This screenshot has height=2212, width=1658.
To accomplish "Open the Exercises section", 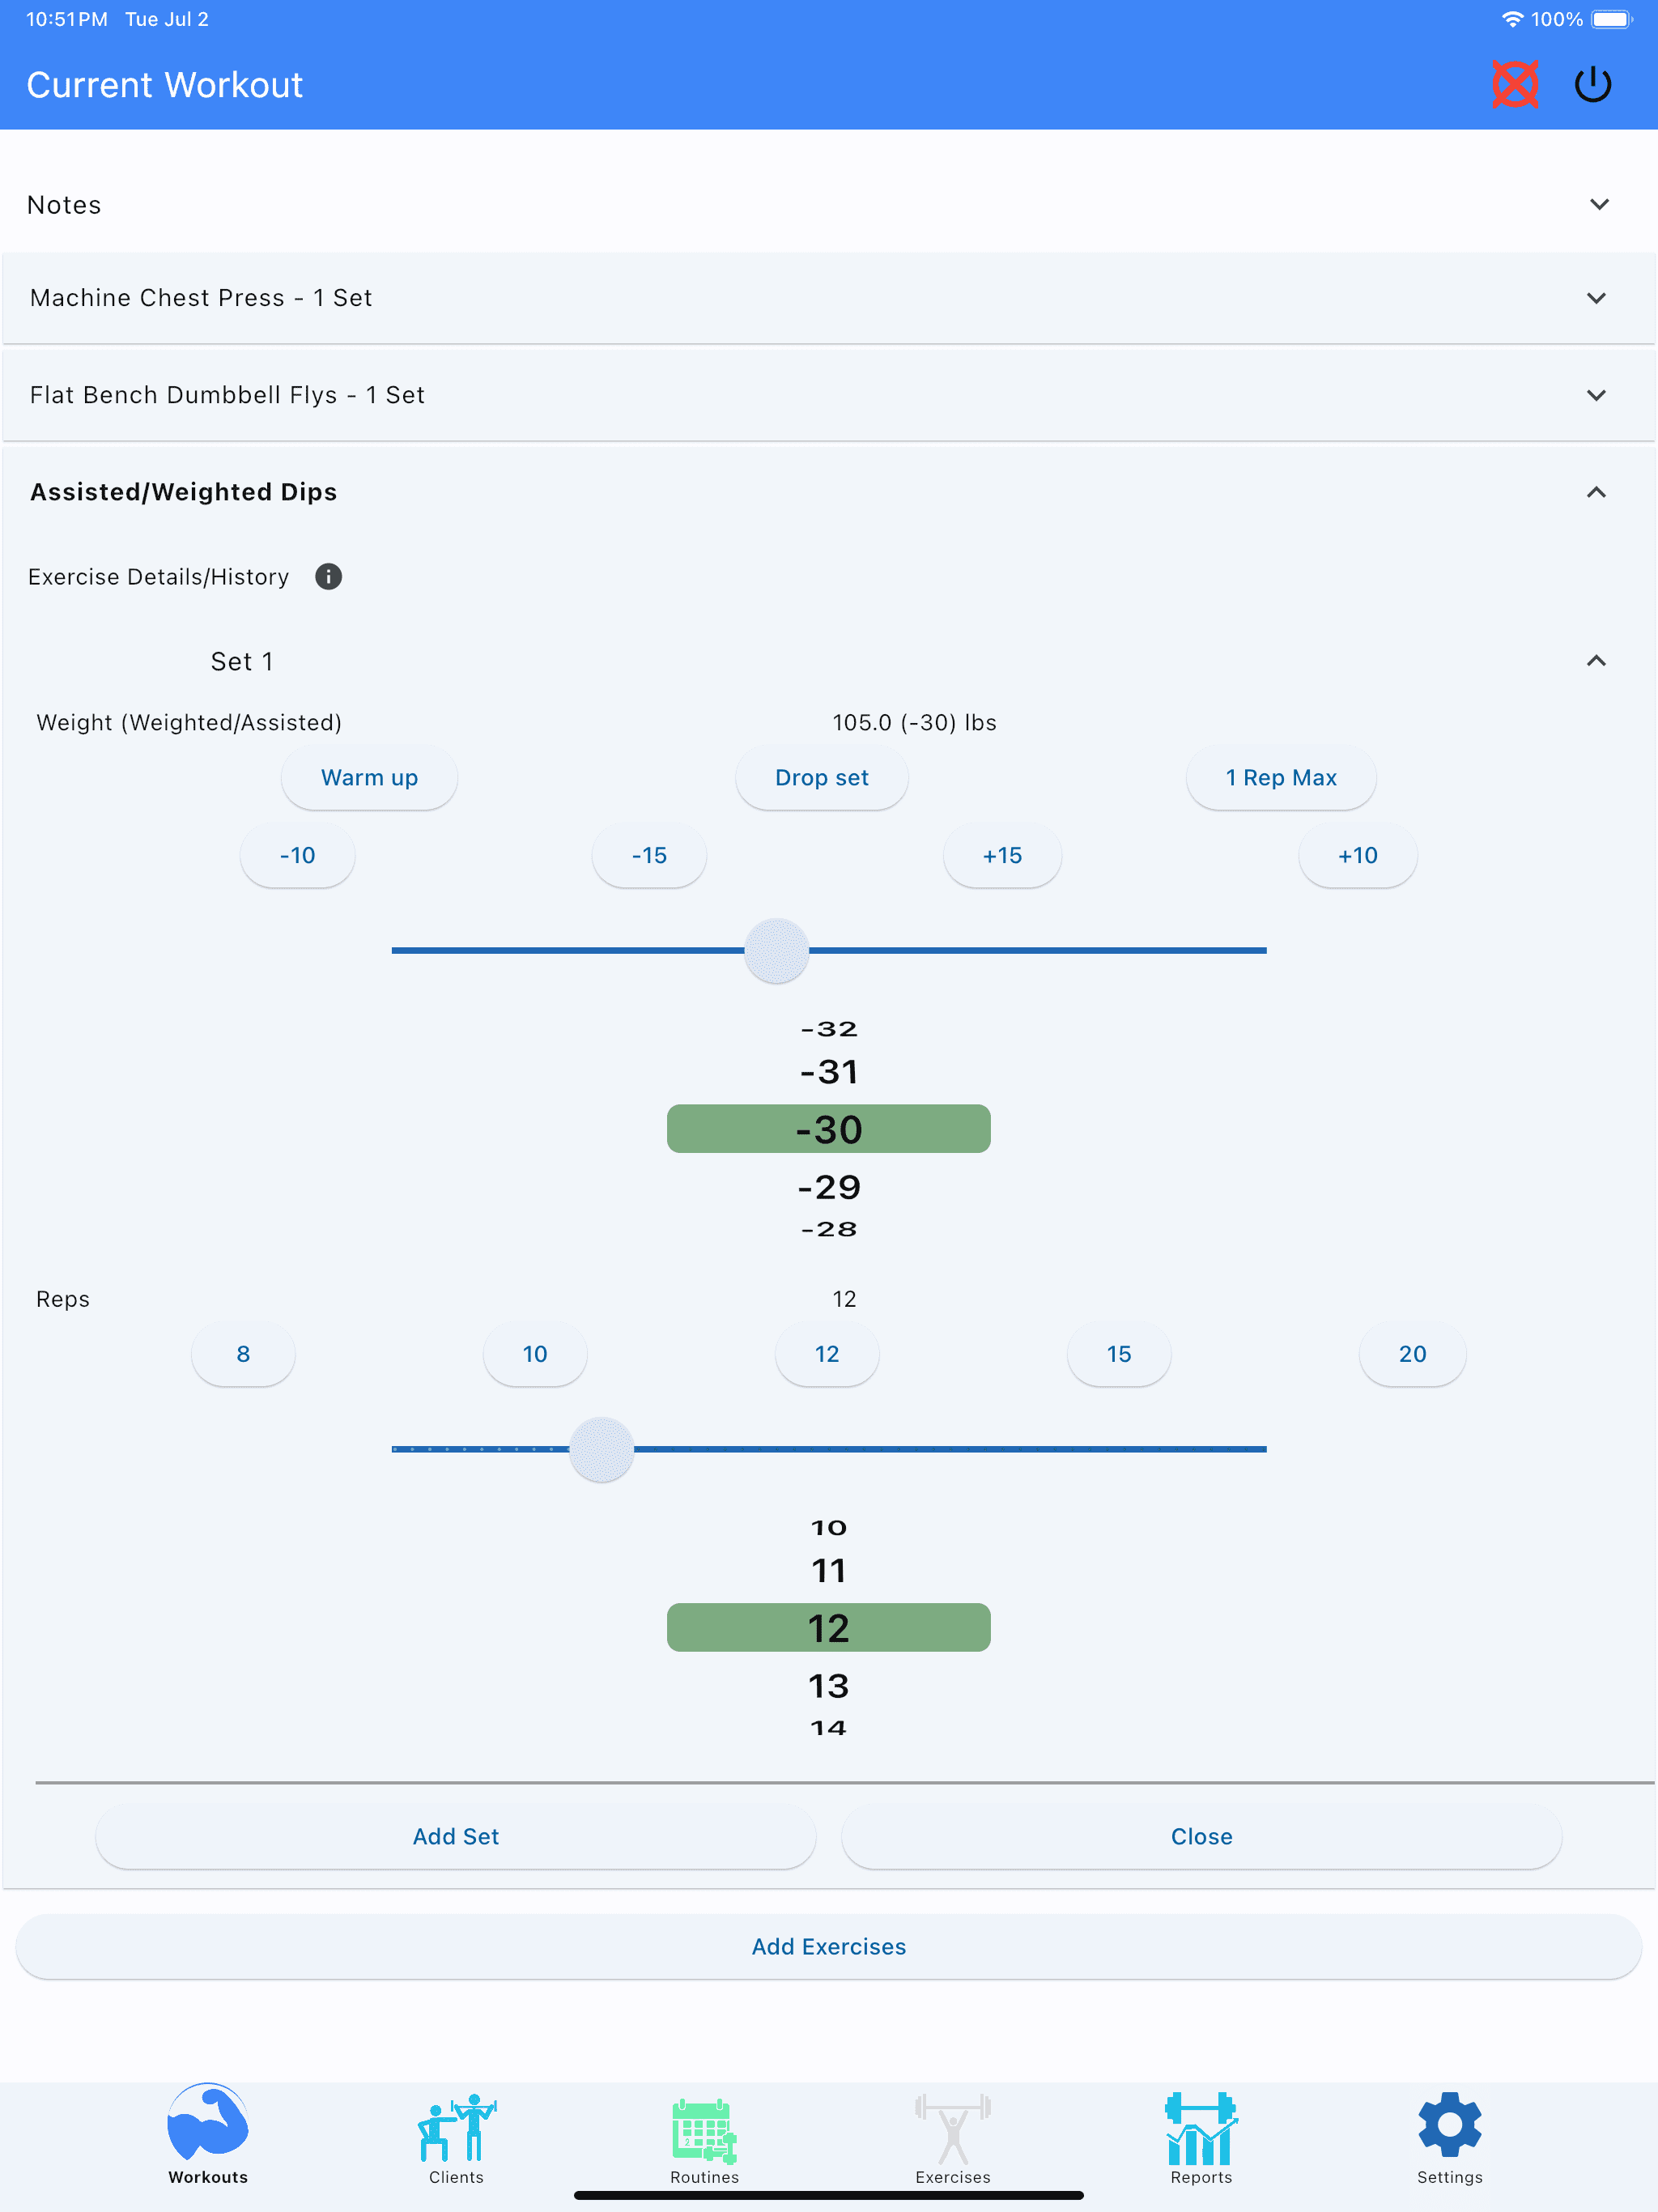I will click(953, 2132).
